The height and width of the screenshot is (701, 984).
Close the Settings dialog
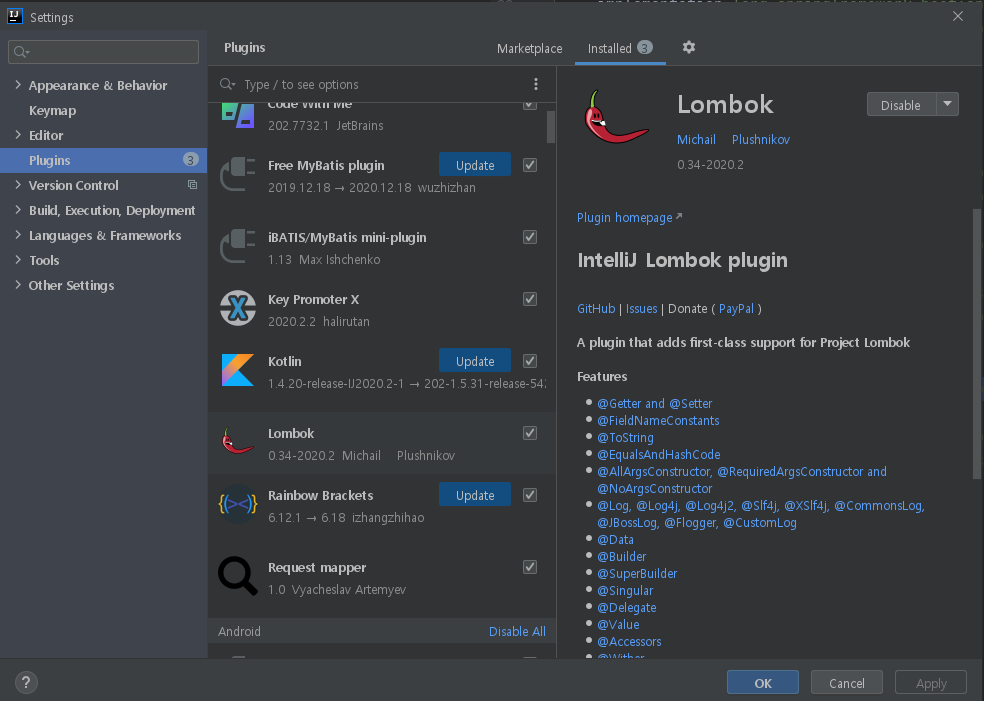pyautogui.click(x=958, y=16)
